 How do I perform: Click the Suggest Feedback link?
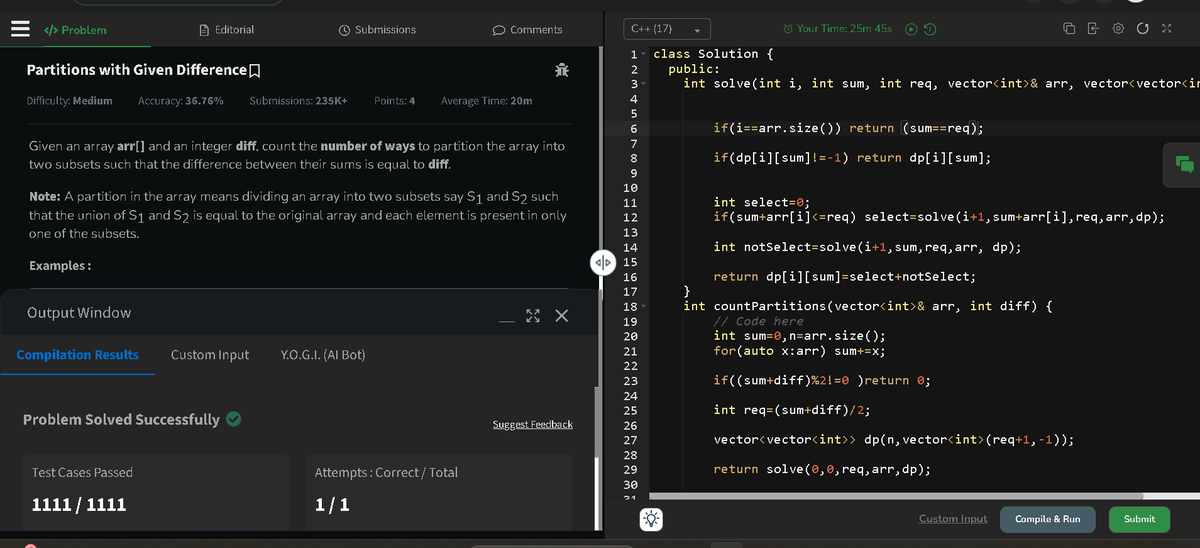(532, 425)
